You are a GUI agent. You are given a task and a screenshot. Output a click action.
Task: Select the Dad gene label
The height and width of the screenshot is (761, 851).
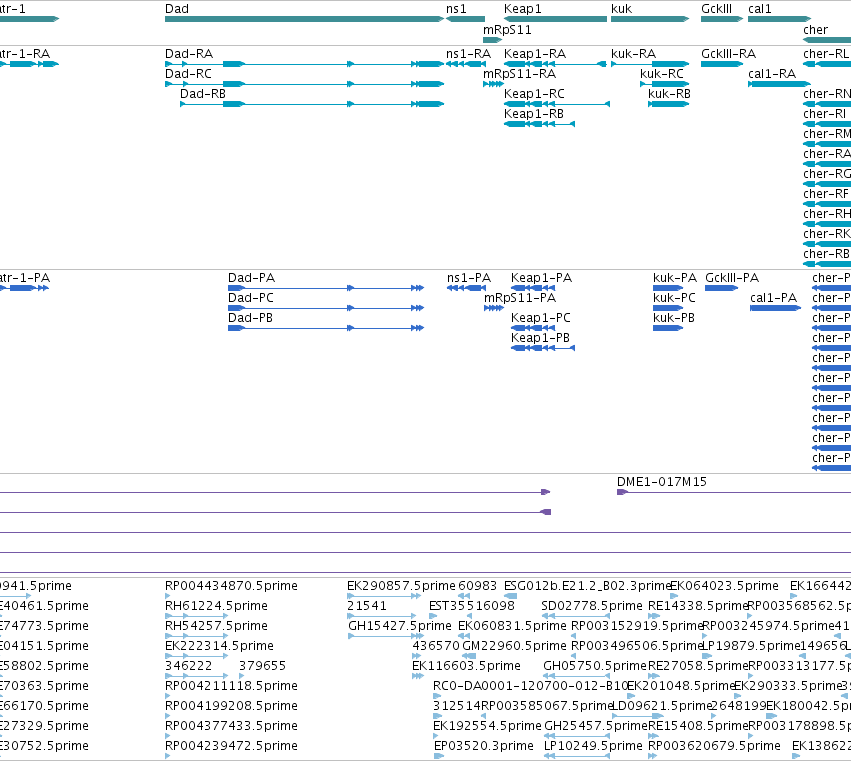(x=177, y=9)
